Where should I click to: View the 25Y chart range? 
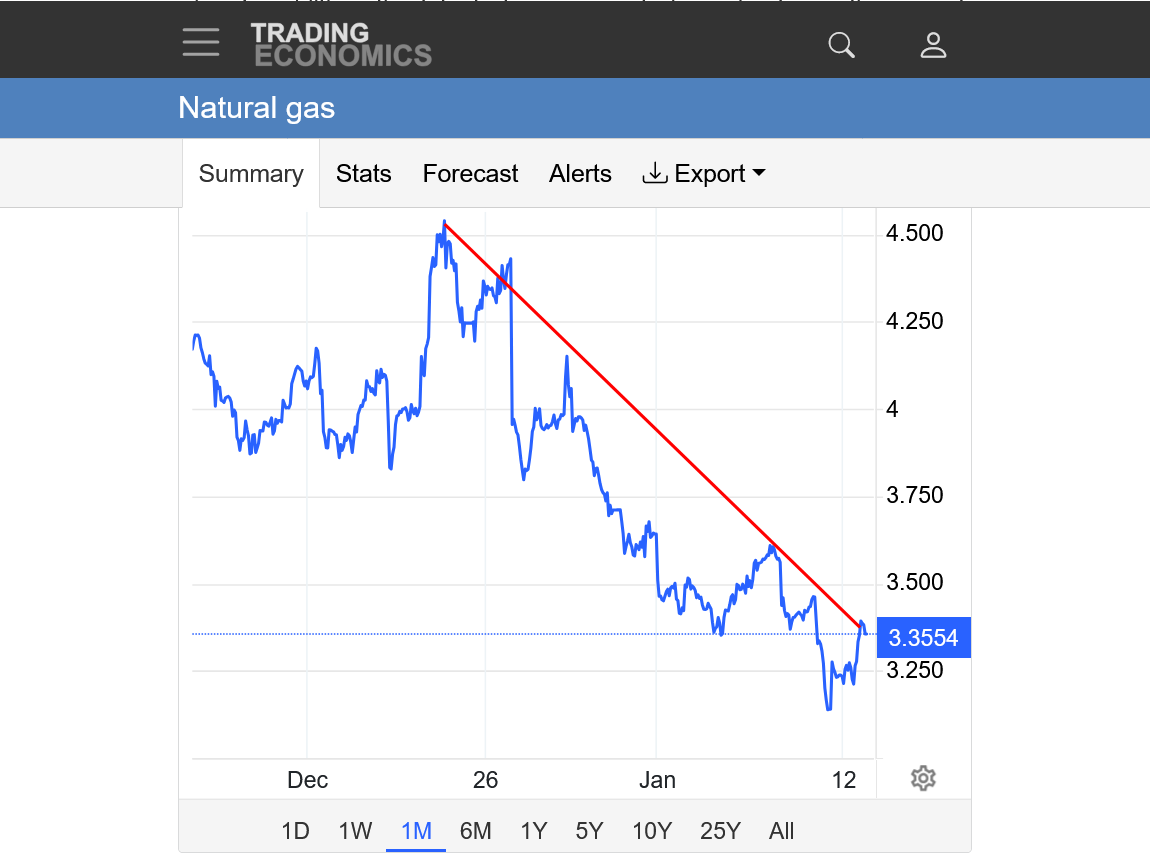(720, 831)
